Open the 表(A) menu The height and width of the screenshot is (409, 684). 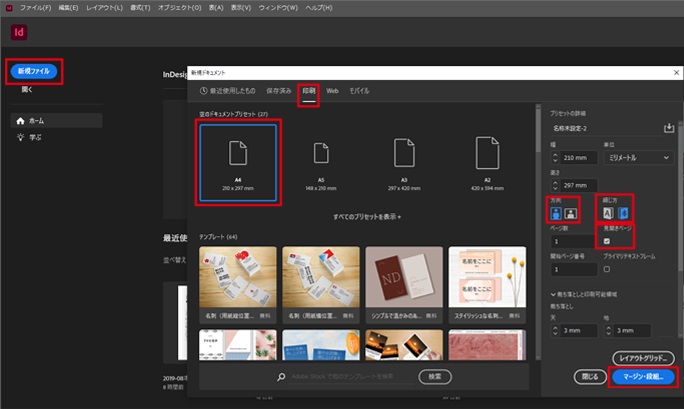point(216,8)
